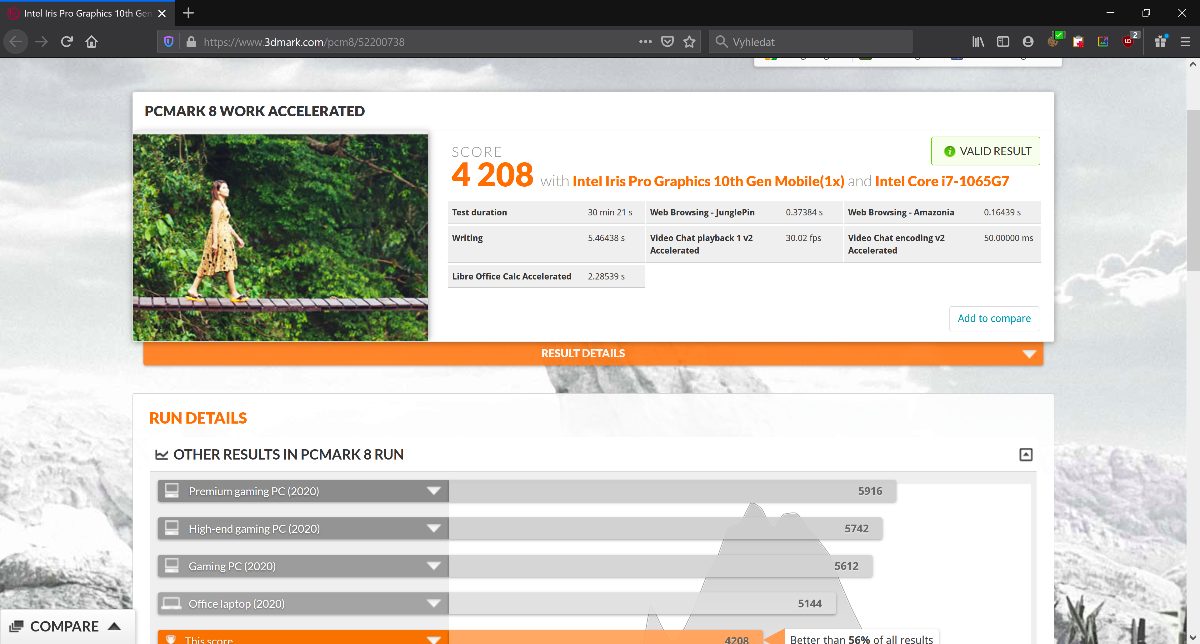Expand the Office laptop (2020) row
The width and height of the screenshot is (1200, 644).
point(433,604)
